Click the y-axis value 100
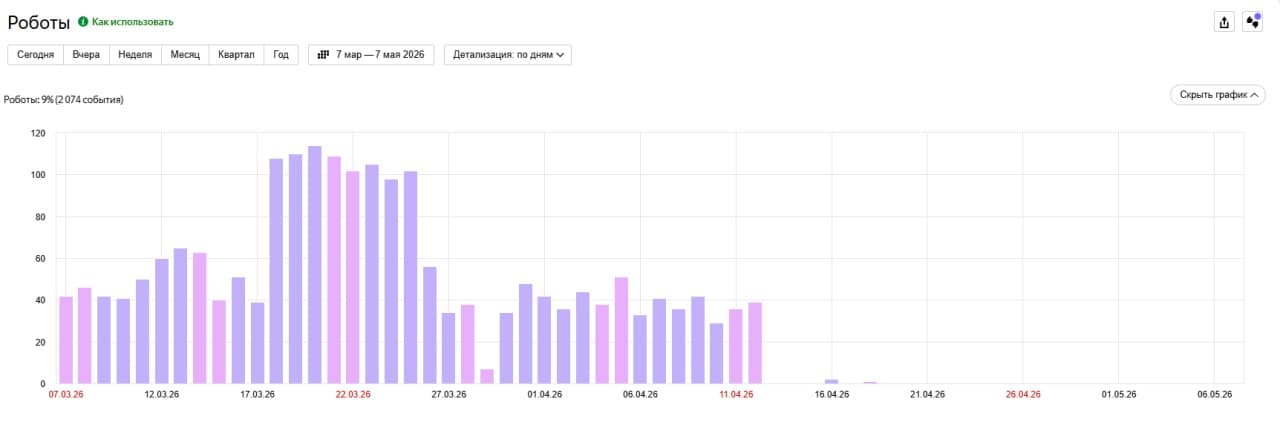The image size is (1280, 439). [38, 175]
